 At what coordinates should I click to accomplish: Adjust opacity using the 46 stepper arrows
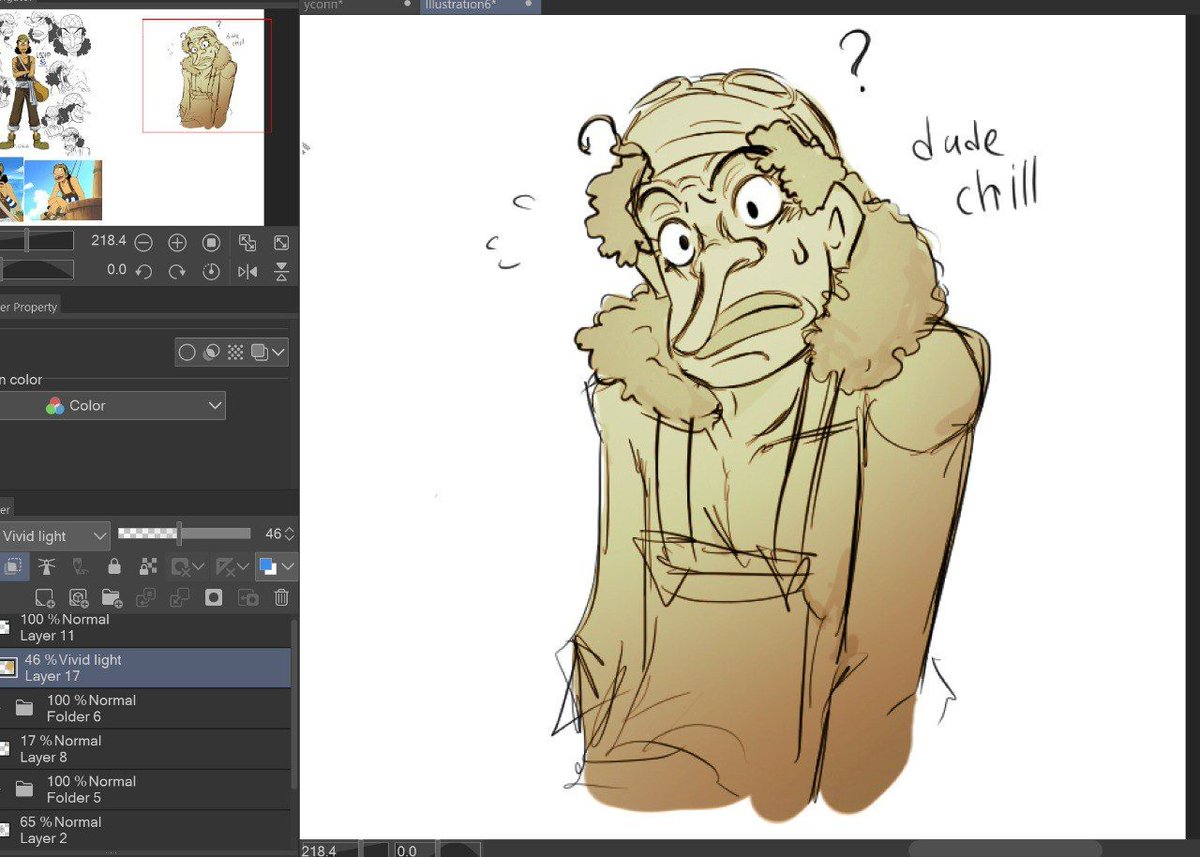pyautogui.click(x=290, y=535)
